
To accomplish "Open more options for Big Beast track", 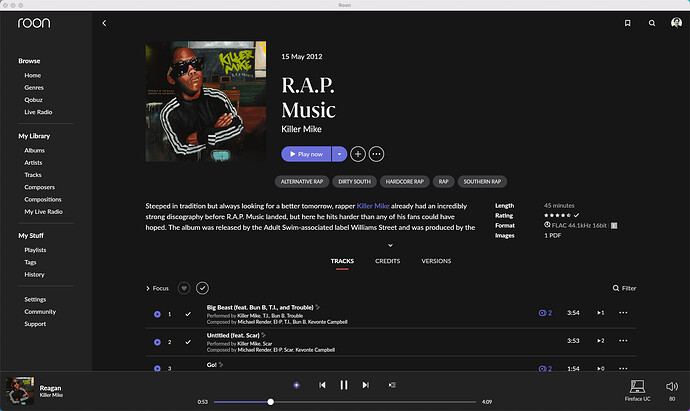I will (x=623, y=313).
